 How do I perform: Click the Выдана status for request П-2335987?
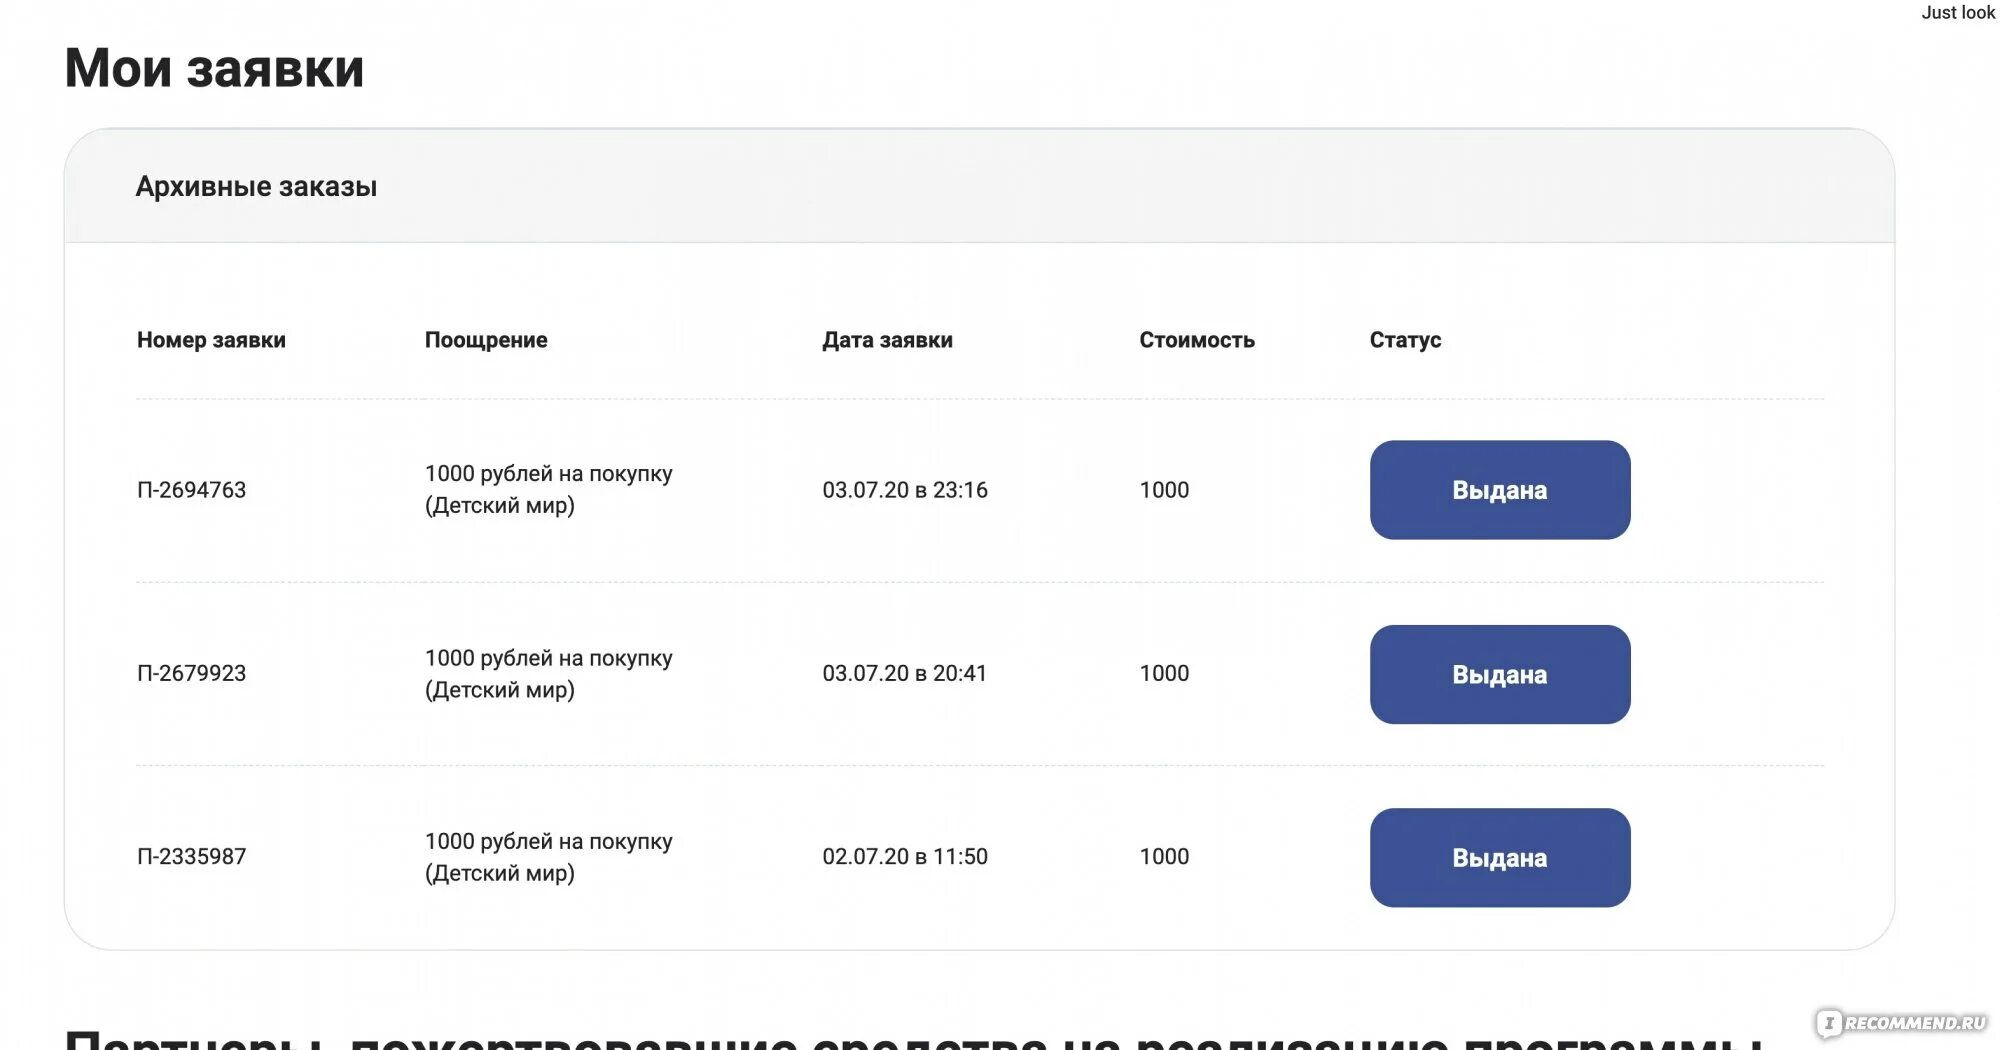pyautogui.click(x=1500, y=857)
